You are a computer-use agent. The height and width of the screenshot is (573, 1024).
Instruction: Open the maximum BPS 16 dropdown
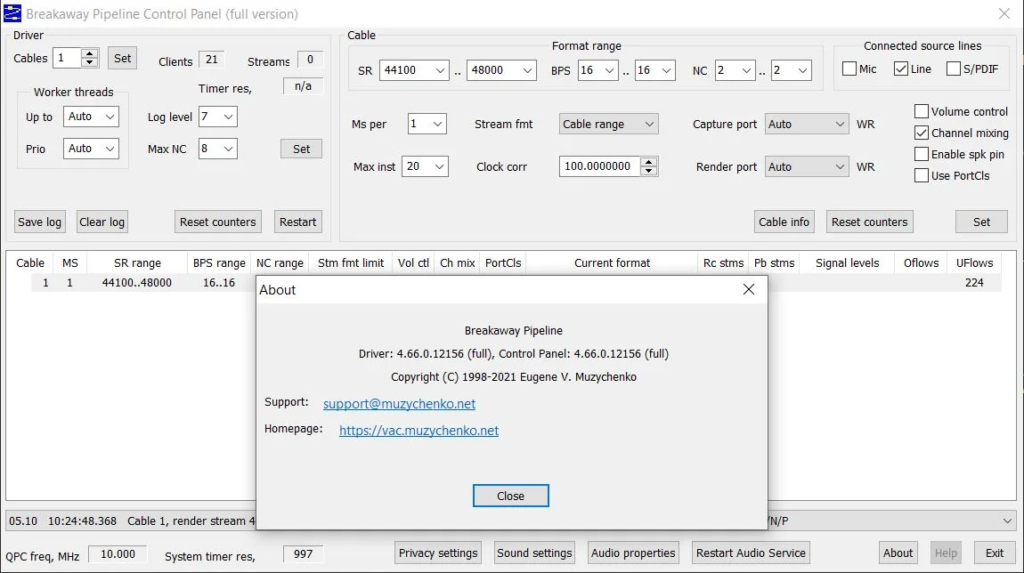point(654,71)
